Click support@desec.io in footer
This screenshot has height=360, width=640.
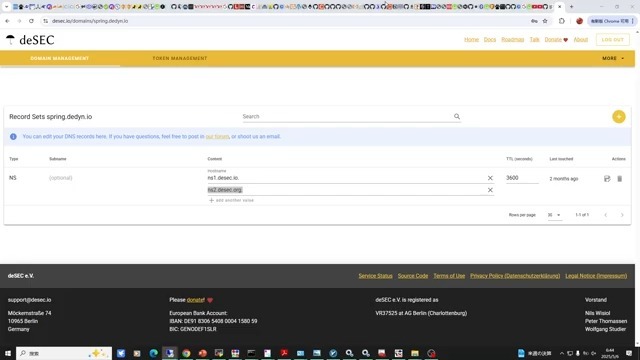[x=29, y=300]
